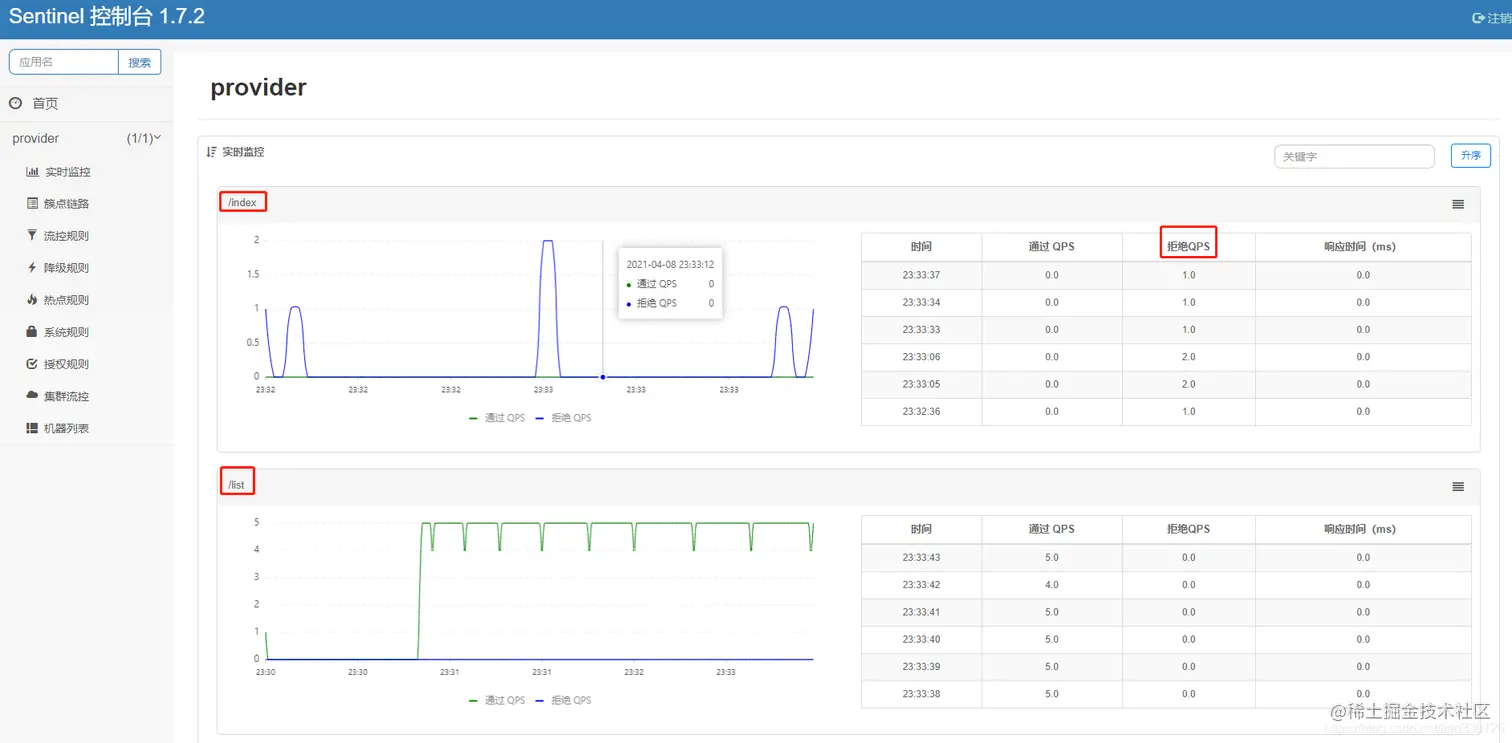Click the /index resource title
Image resolution: width=1512 pixels, height=743 pixels.
[242, 202]
